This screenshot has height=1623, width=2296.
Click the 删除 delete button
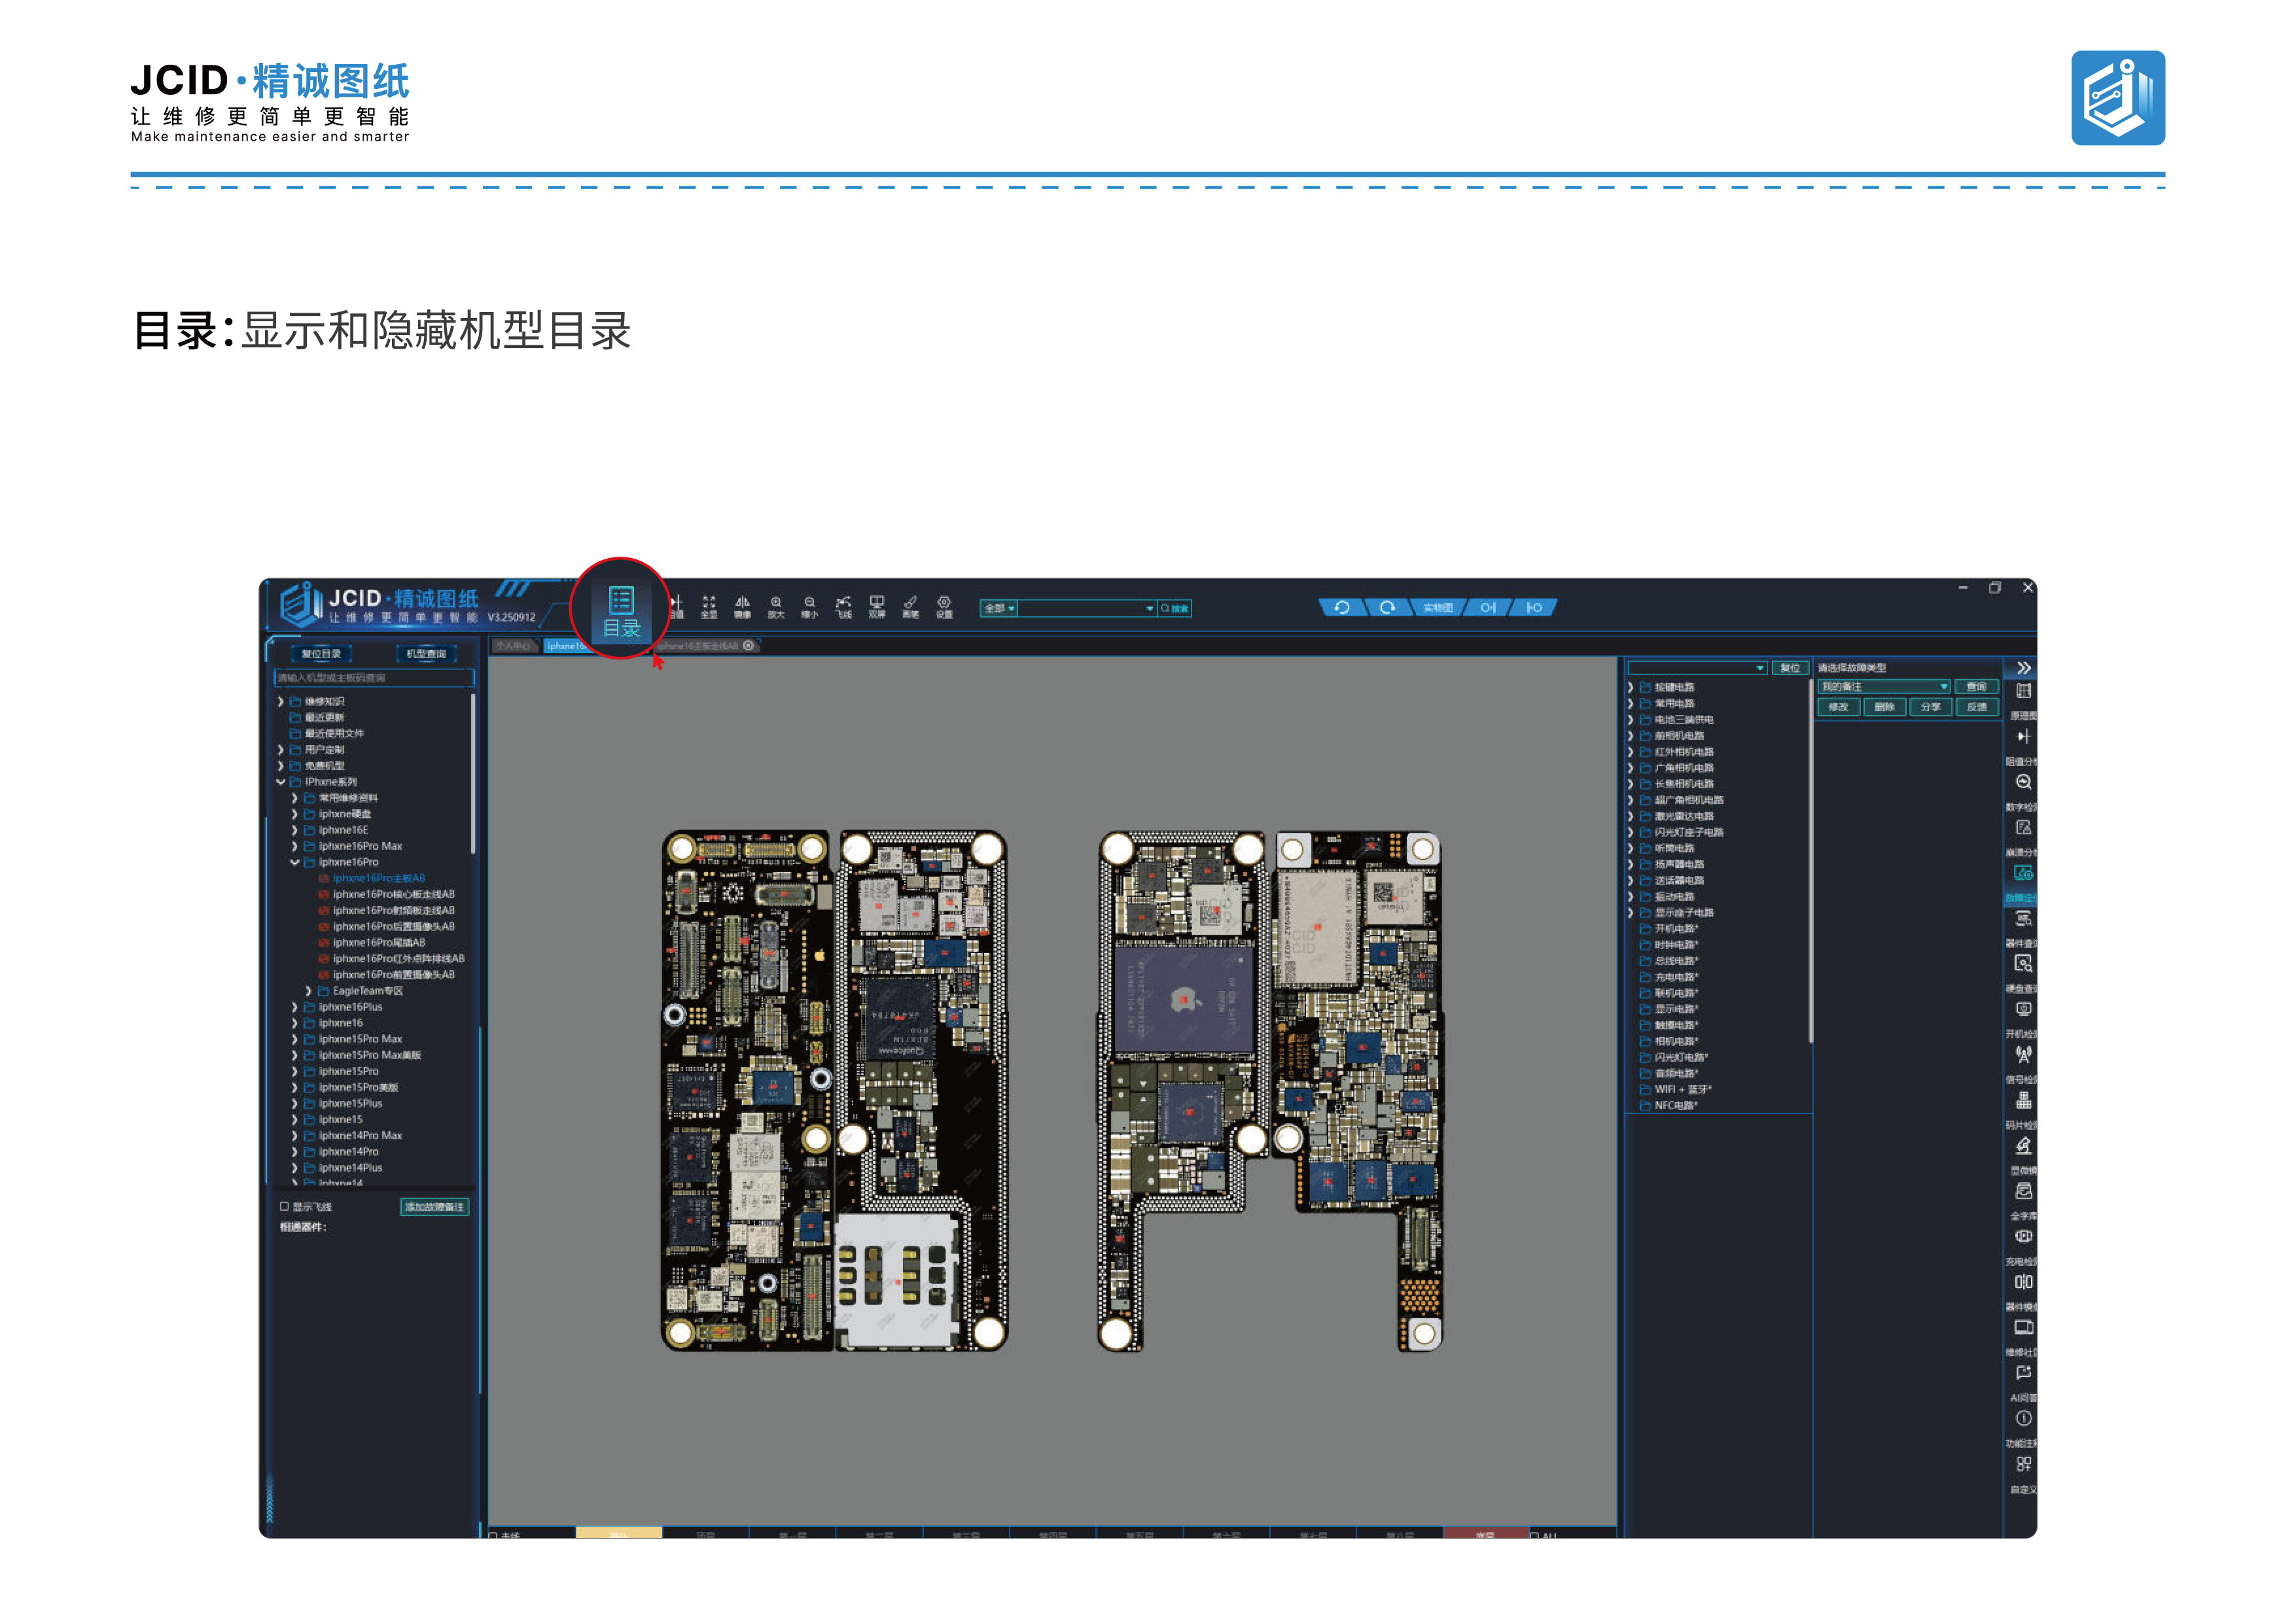pos(1884,707)
